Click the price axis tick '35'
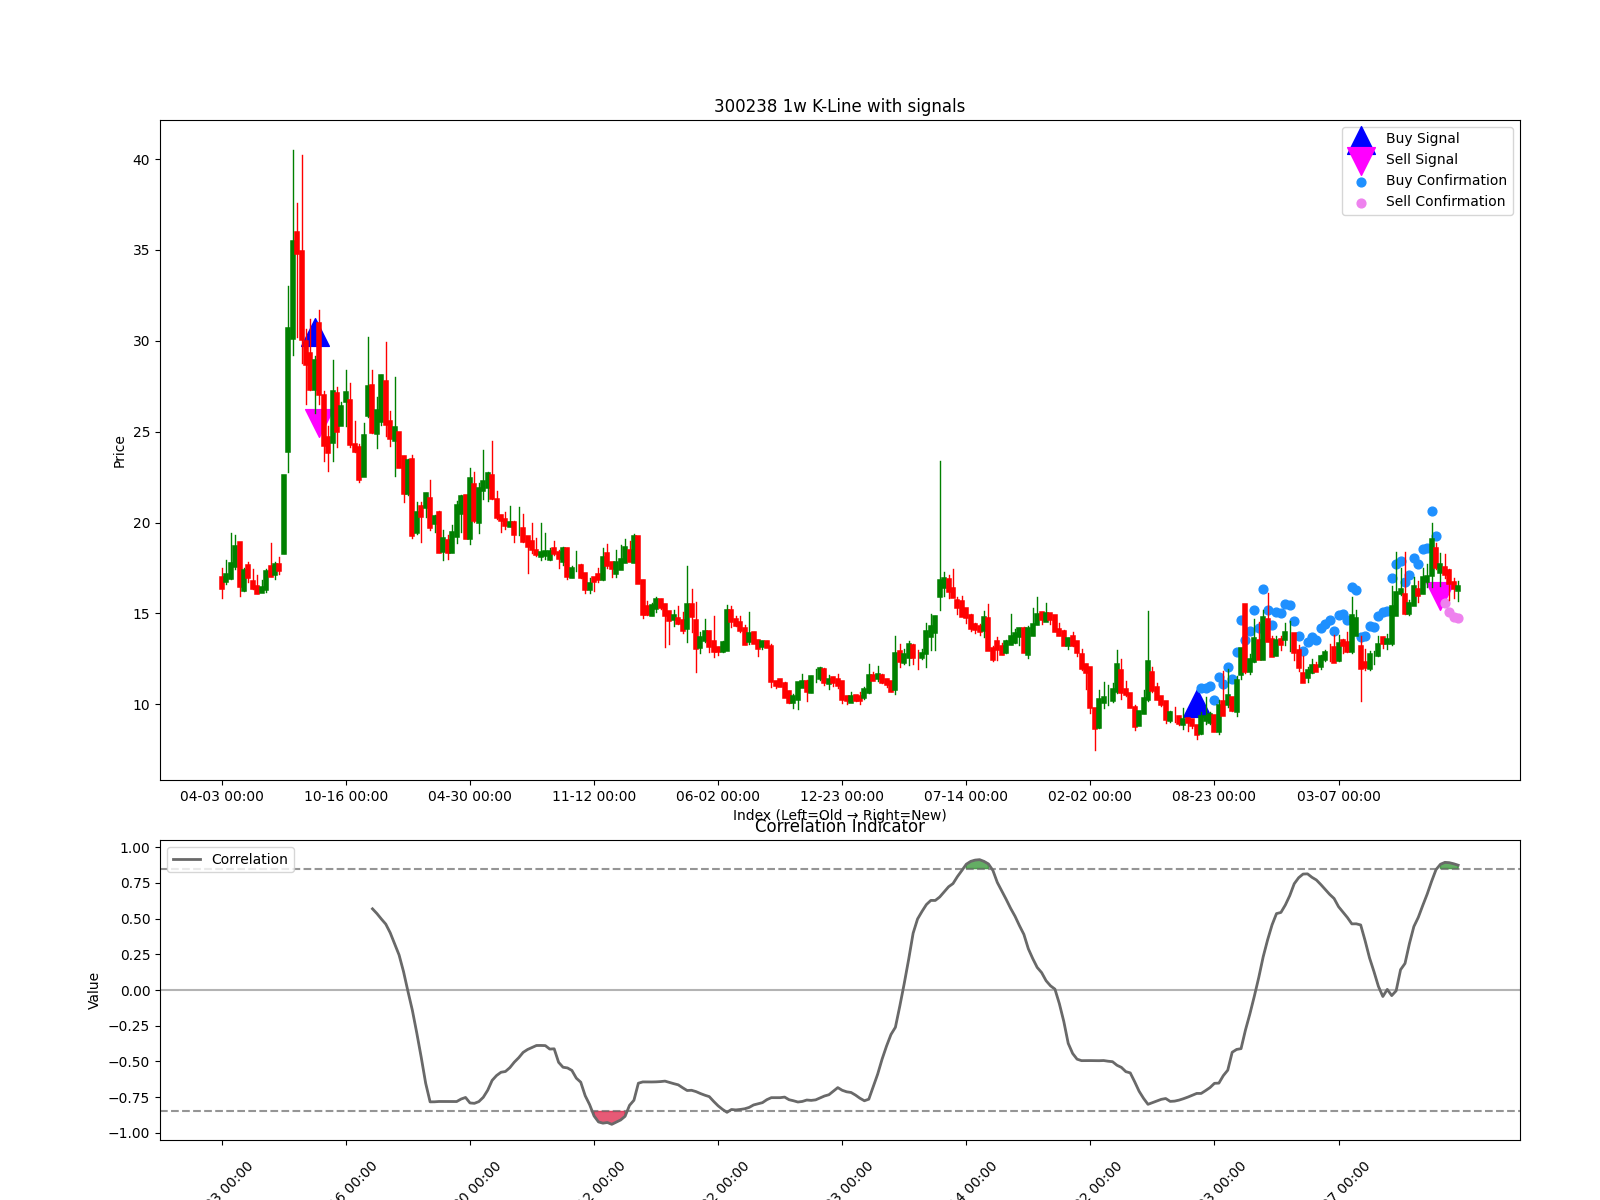The height and width of the screenshot is (1200, 1600). click(x=139, y=250)
